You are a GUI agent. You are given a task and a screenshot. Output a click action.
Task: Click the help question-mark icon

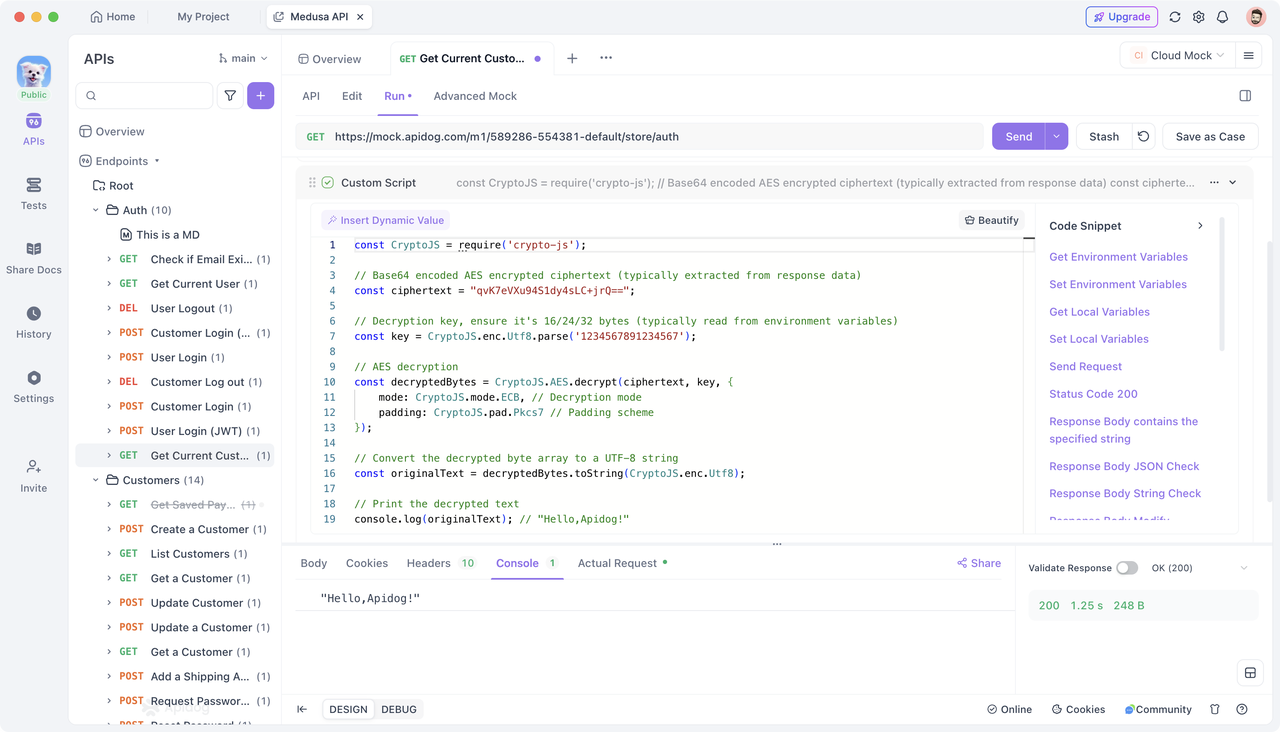click(1242, 709)
